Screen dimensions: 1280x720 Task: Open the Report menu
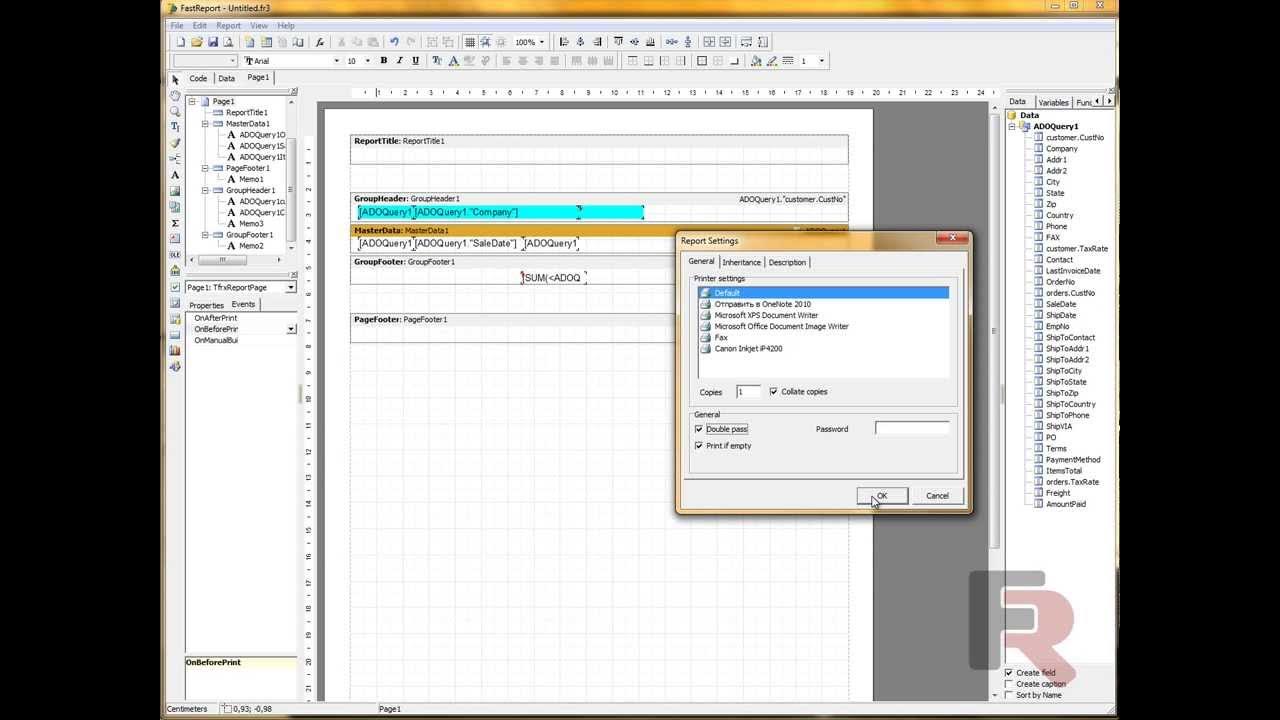228,25
